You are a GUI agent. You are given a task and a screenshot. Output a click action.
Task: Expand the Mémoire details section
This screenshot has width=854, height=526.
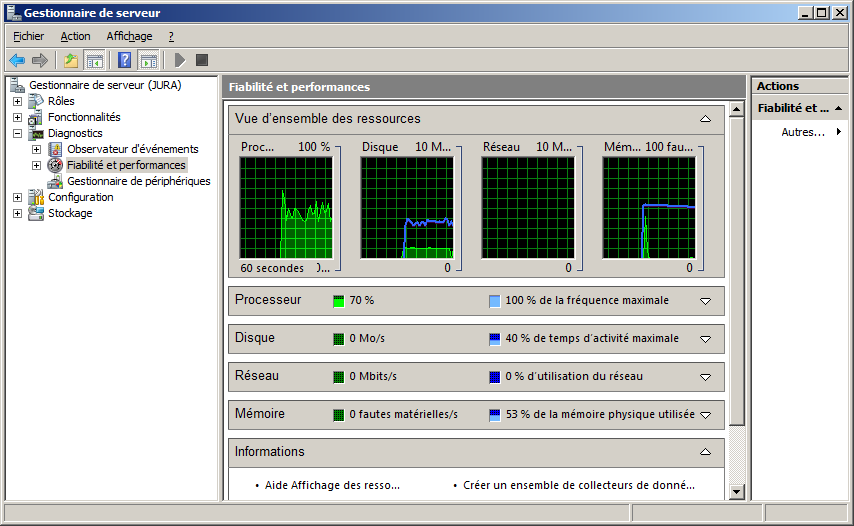point(705,415)
